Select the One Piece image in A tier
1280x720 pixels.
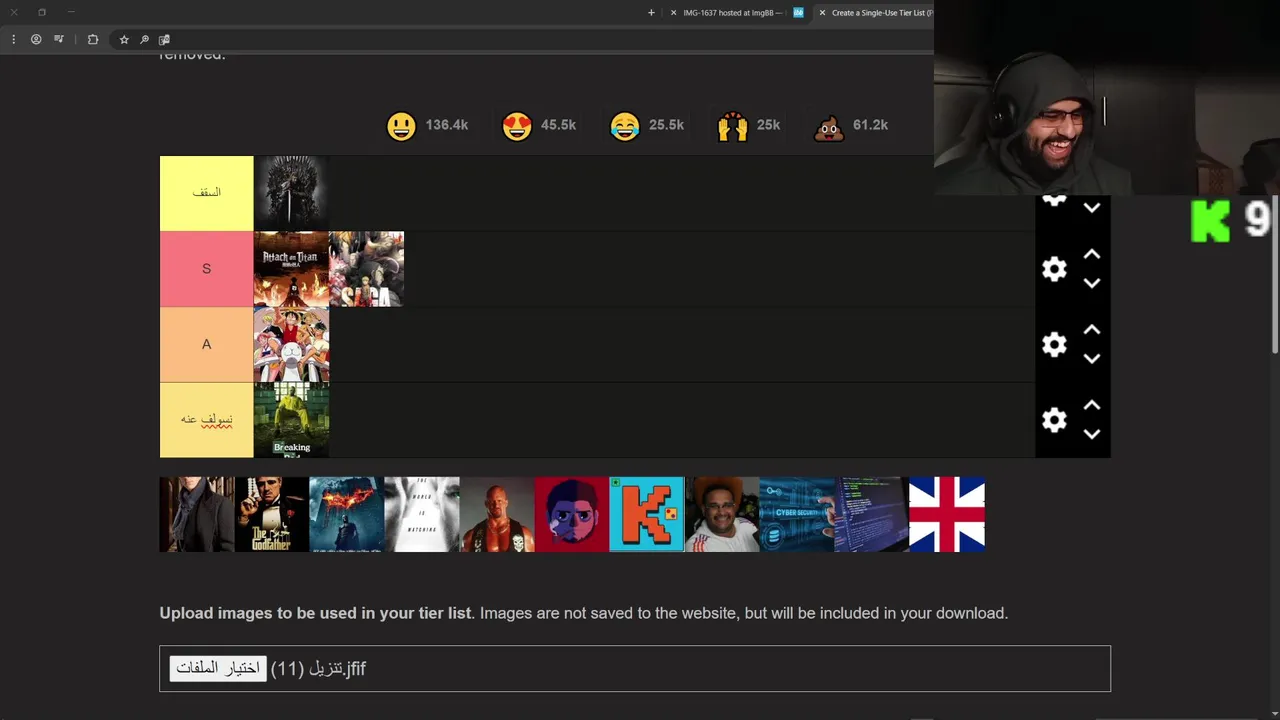click(x=291, y=345)
